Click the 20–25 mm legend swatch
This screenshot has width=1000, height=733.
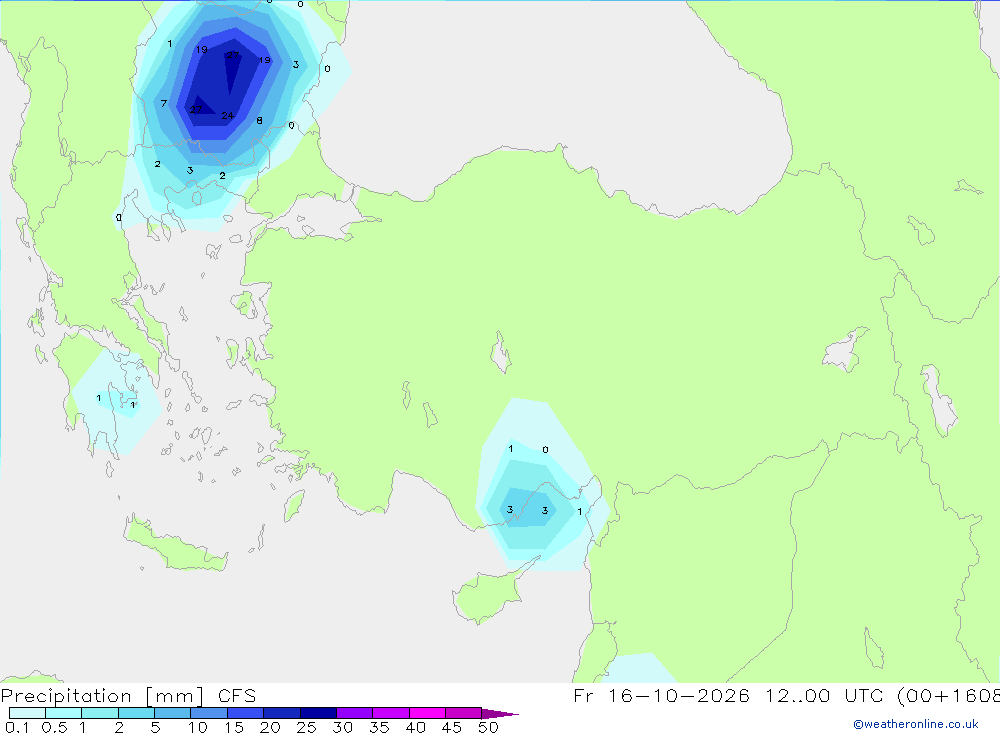[x=282, y=713]
